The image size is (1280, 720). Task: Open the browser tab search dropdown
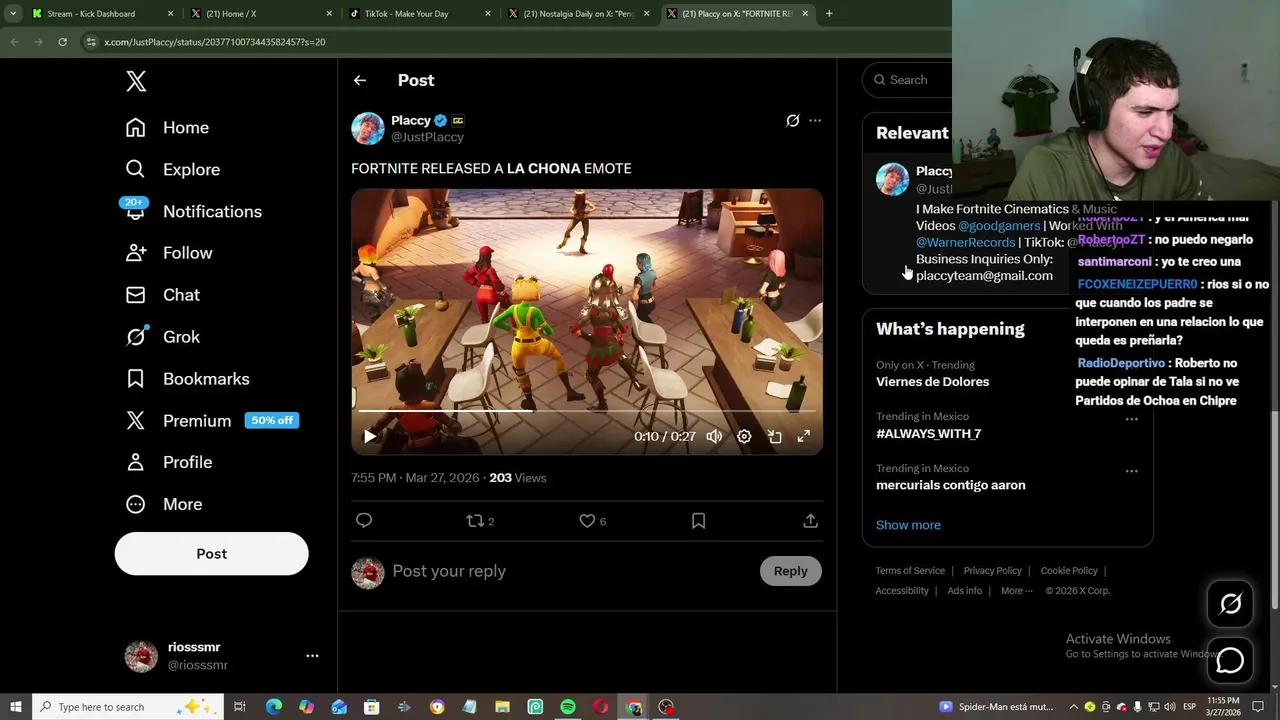[12, 14]
